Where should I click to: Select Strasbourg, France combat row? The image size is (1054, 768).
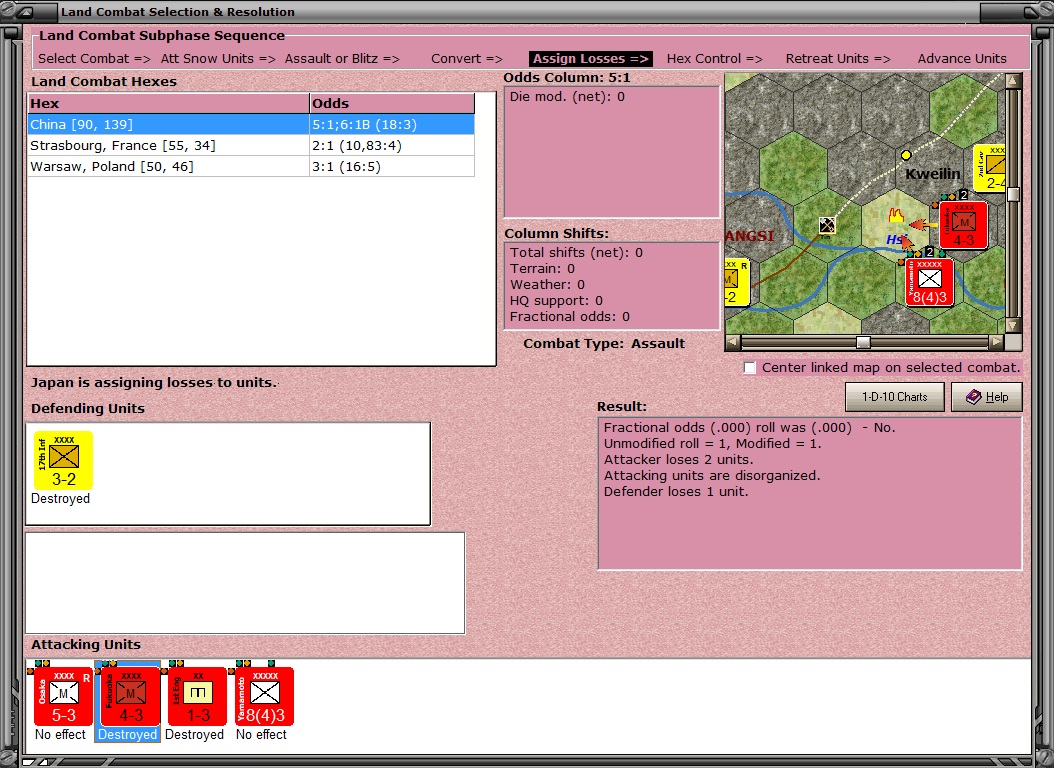click(251, 146)
